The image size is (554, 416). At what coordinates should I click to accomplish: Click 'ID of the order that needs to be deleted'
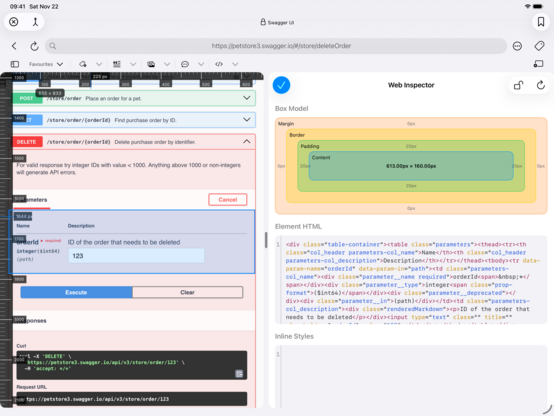[124, 242]
